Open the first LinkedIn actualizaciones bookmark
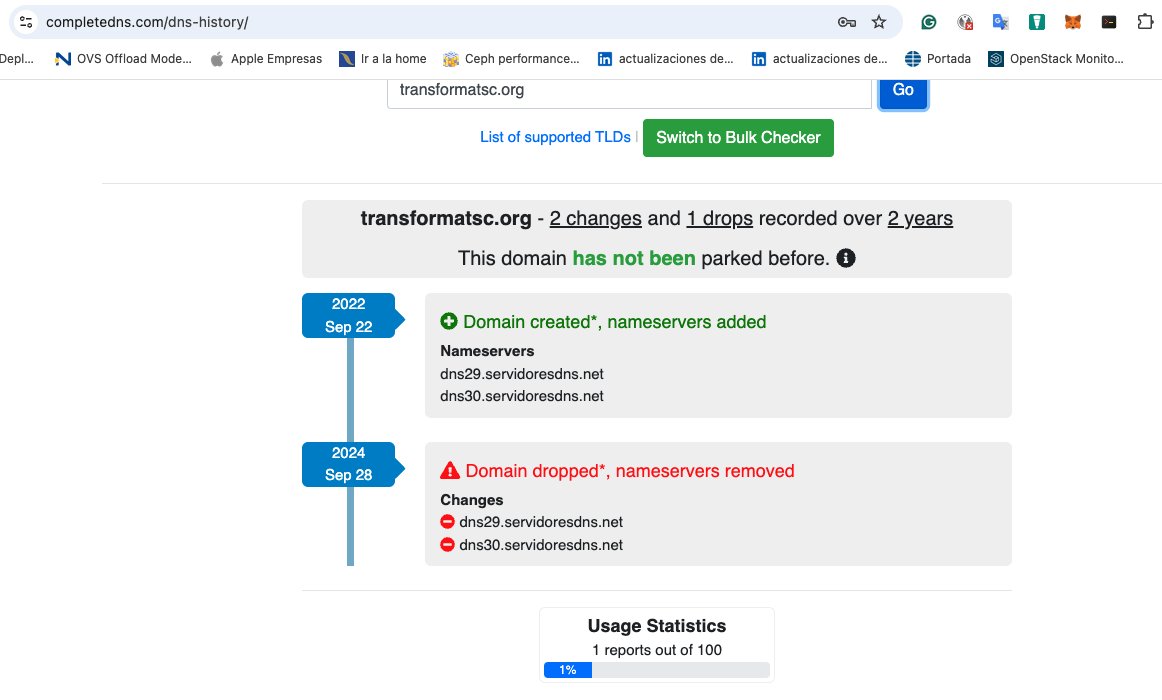The height and width of the screenshot is (700, 1162). (x=665, y=59)
